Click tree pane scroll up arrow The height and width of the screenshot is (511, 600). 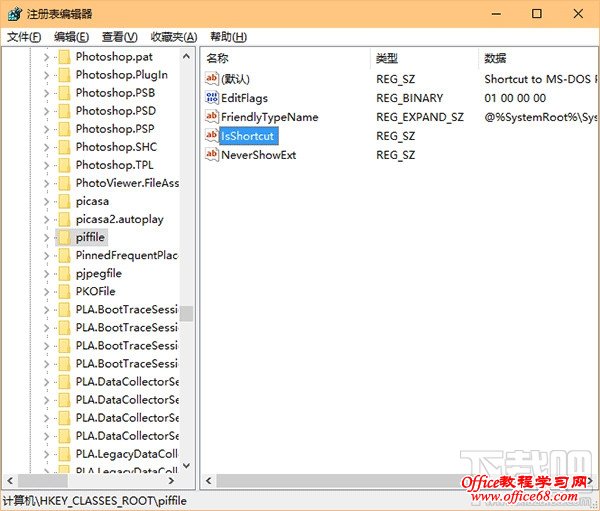pos(186,56)
